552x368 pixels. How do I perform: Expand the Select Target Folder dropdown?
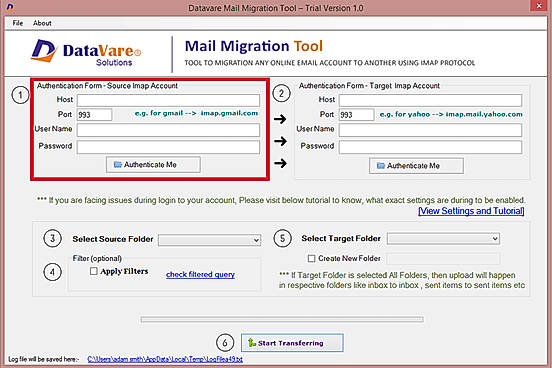coord(443,238)
